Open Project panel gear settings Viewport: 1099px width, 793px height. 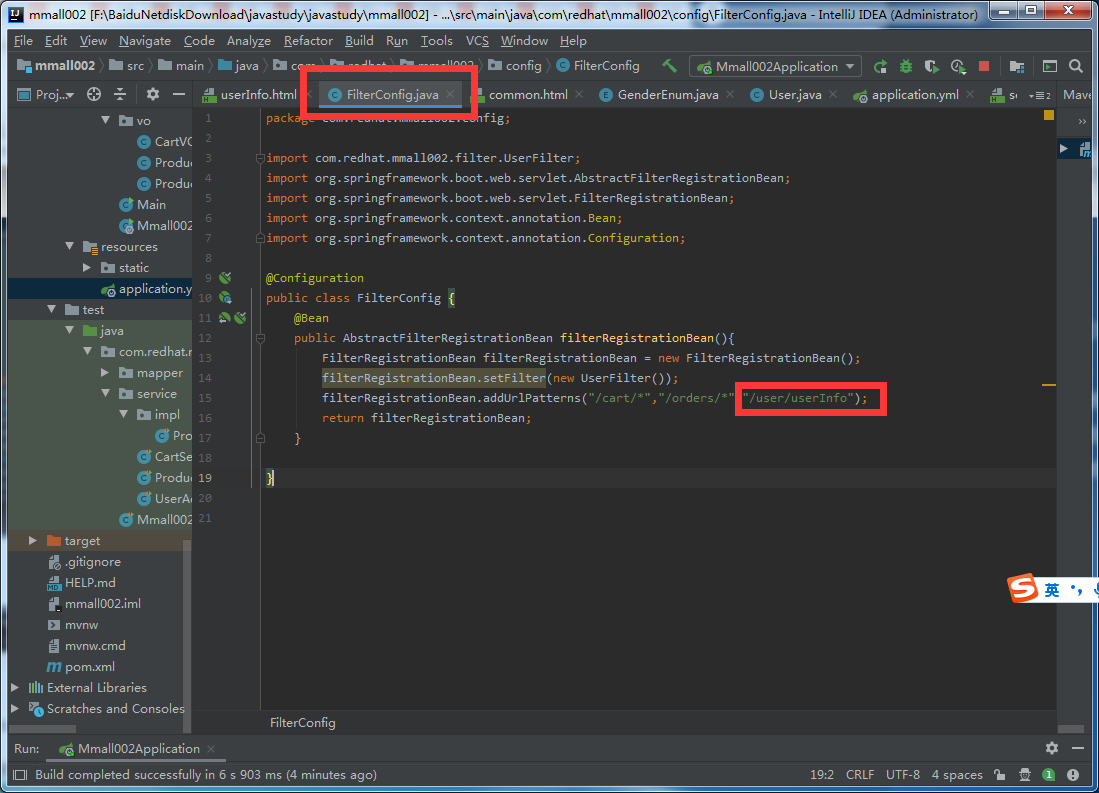pyautogui.click(x=153, y=94)
